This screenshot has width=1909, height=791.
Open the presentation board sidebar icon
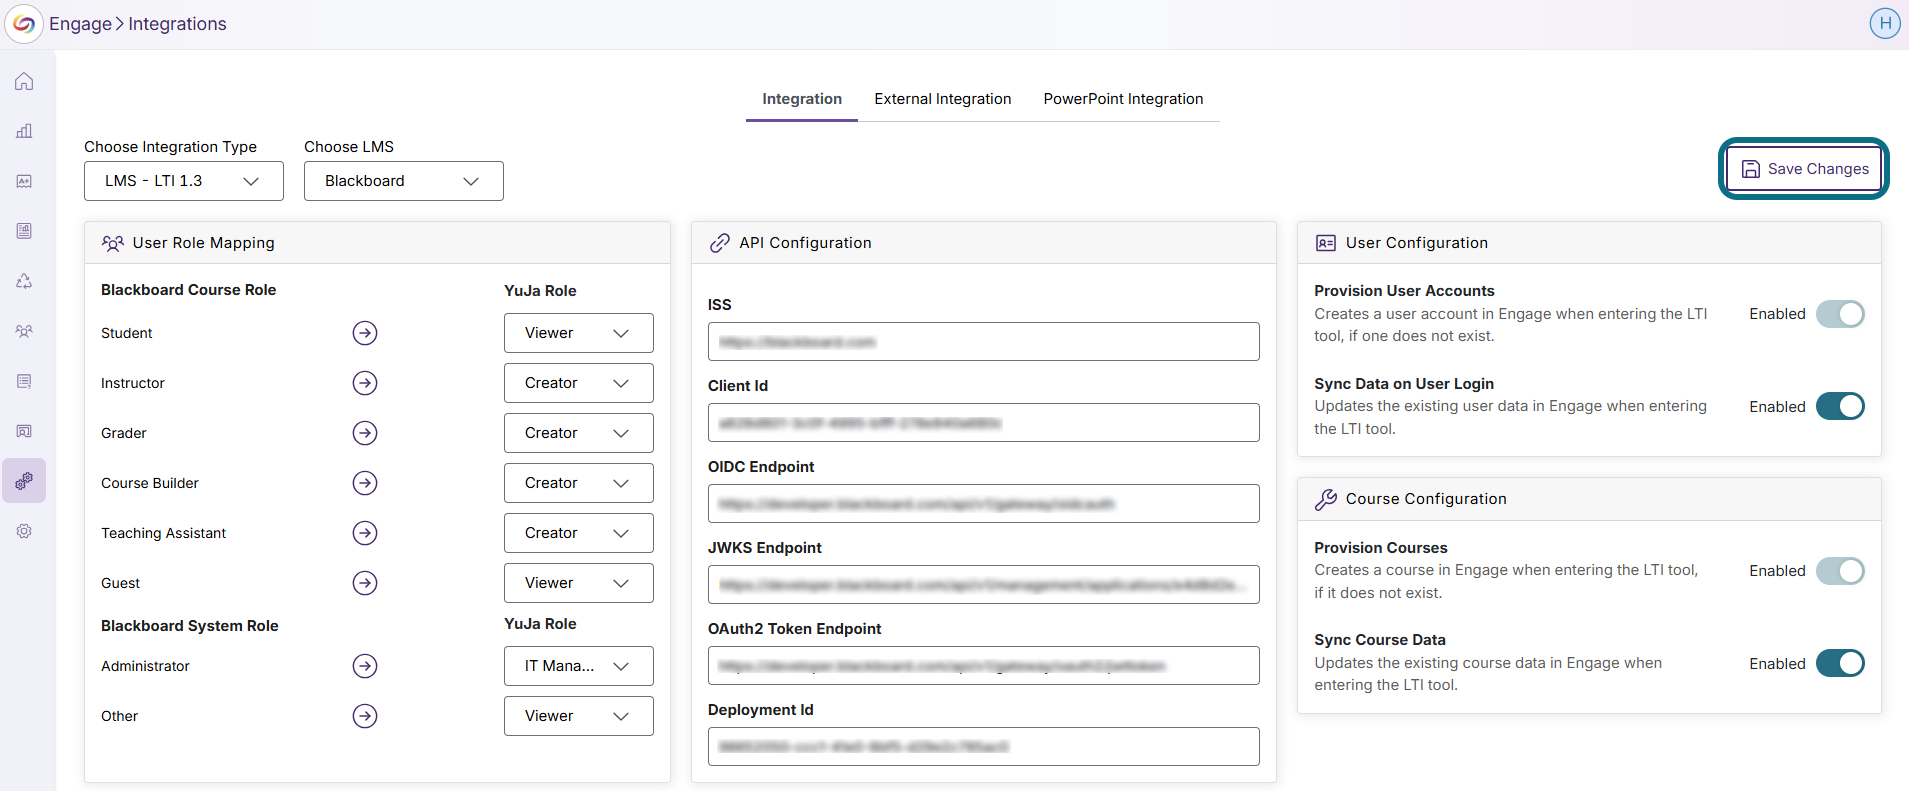pyautogui.click(x=24, y=431)
